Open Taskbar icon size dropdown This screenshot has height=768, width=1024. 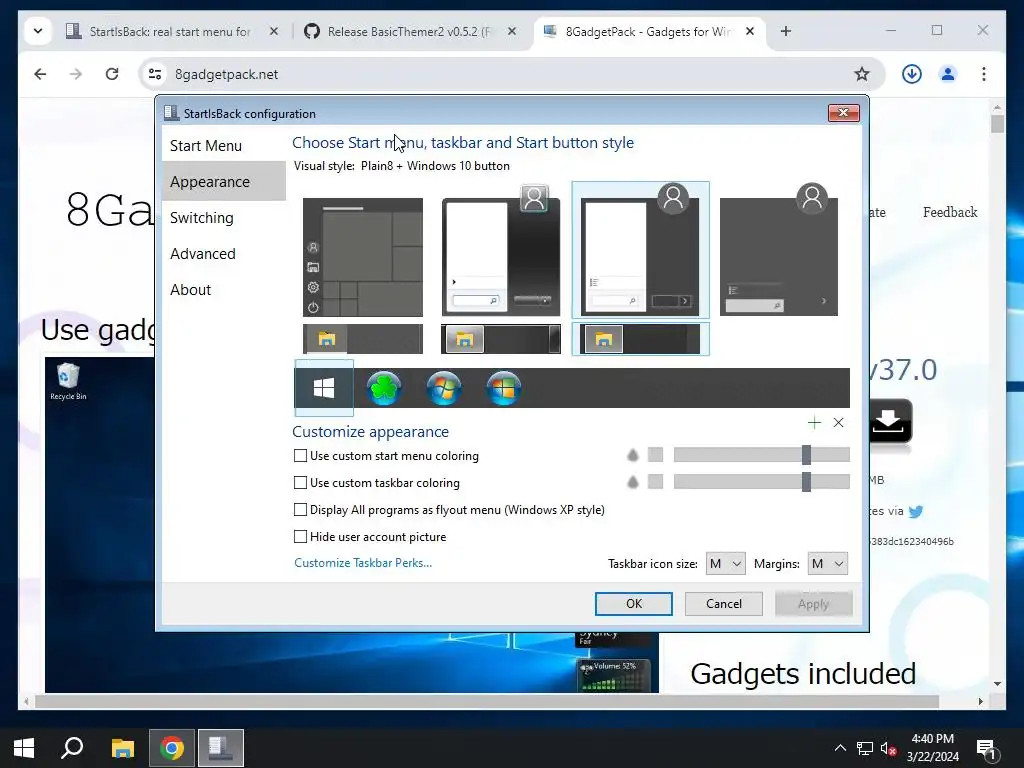pyautogui.click(x=726, y=564)
